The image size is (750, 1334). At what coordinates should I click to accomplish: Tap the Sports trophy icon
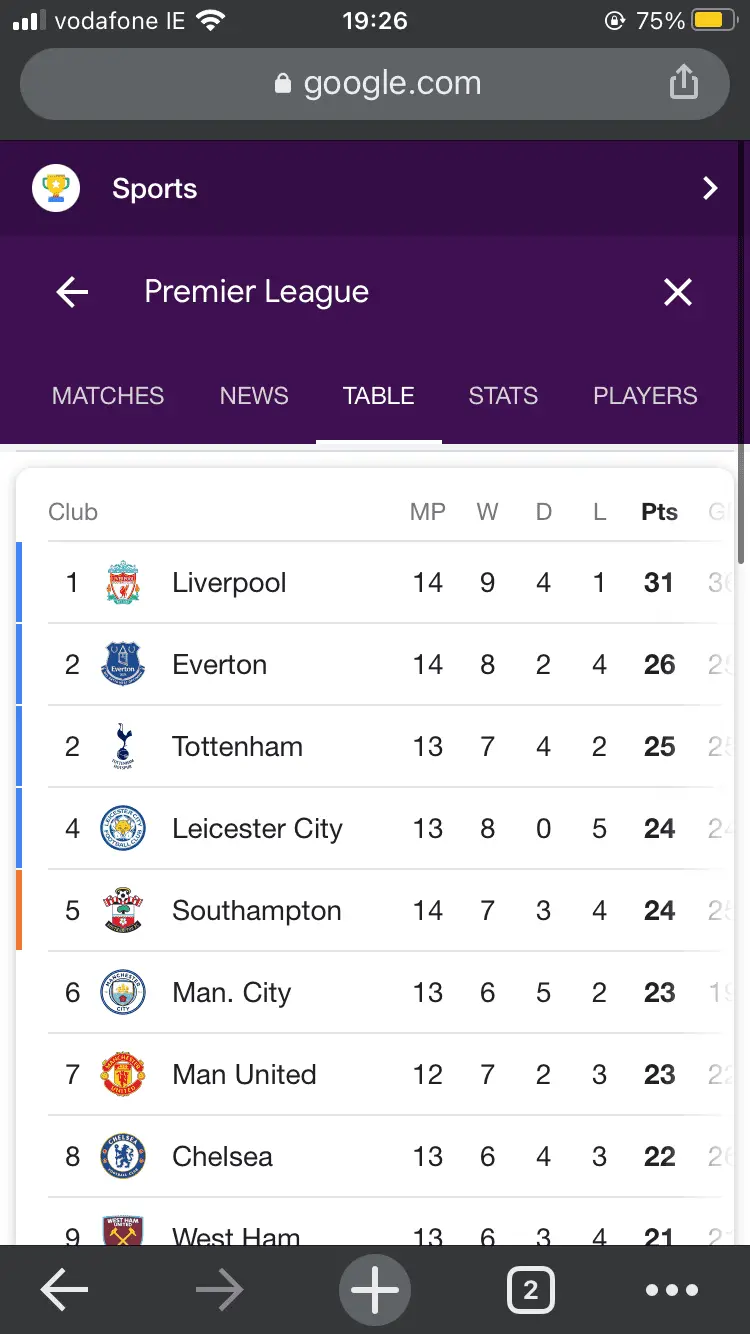tap(56, 188)
